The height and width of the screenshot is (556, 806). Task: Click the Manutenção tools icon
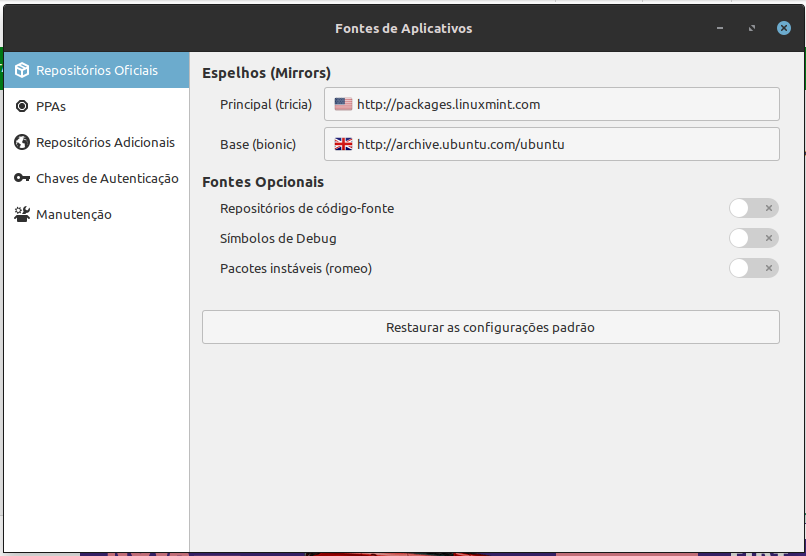[22, 214]
